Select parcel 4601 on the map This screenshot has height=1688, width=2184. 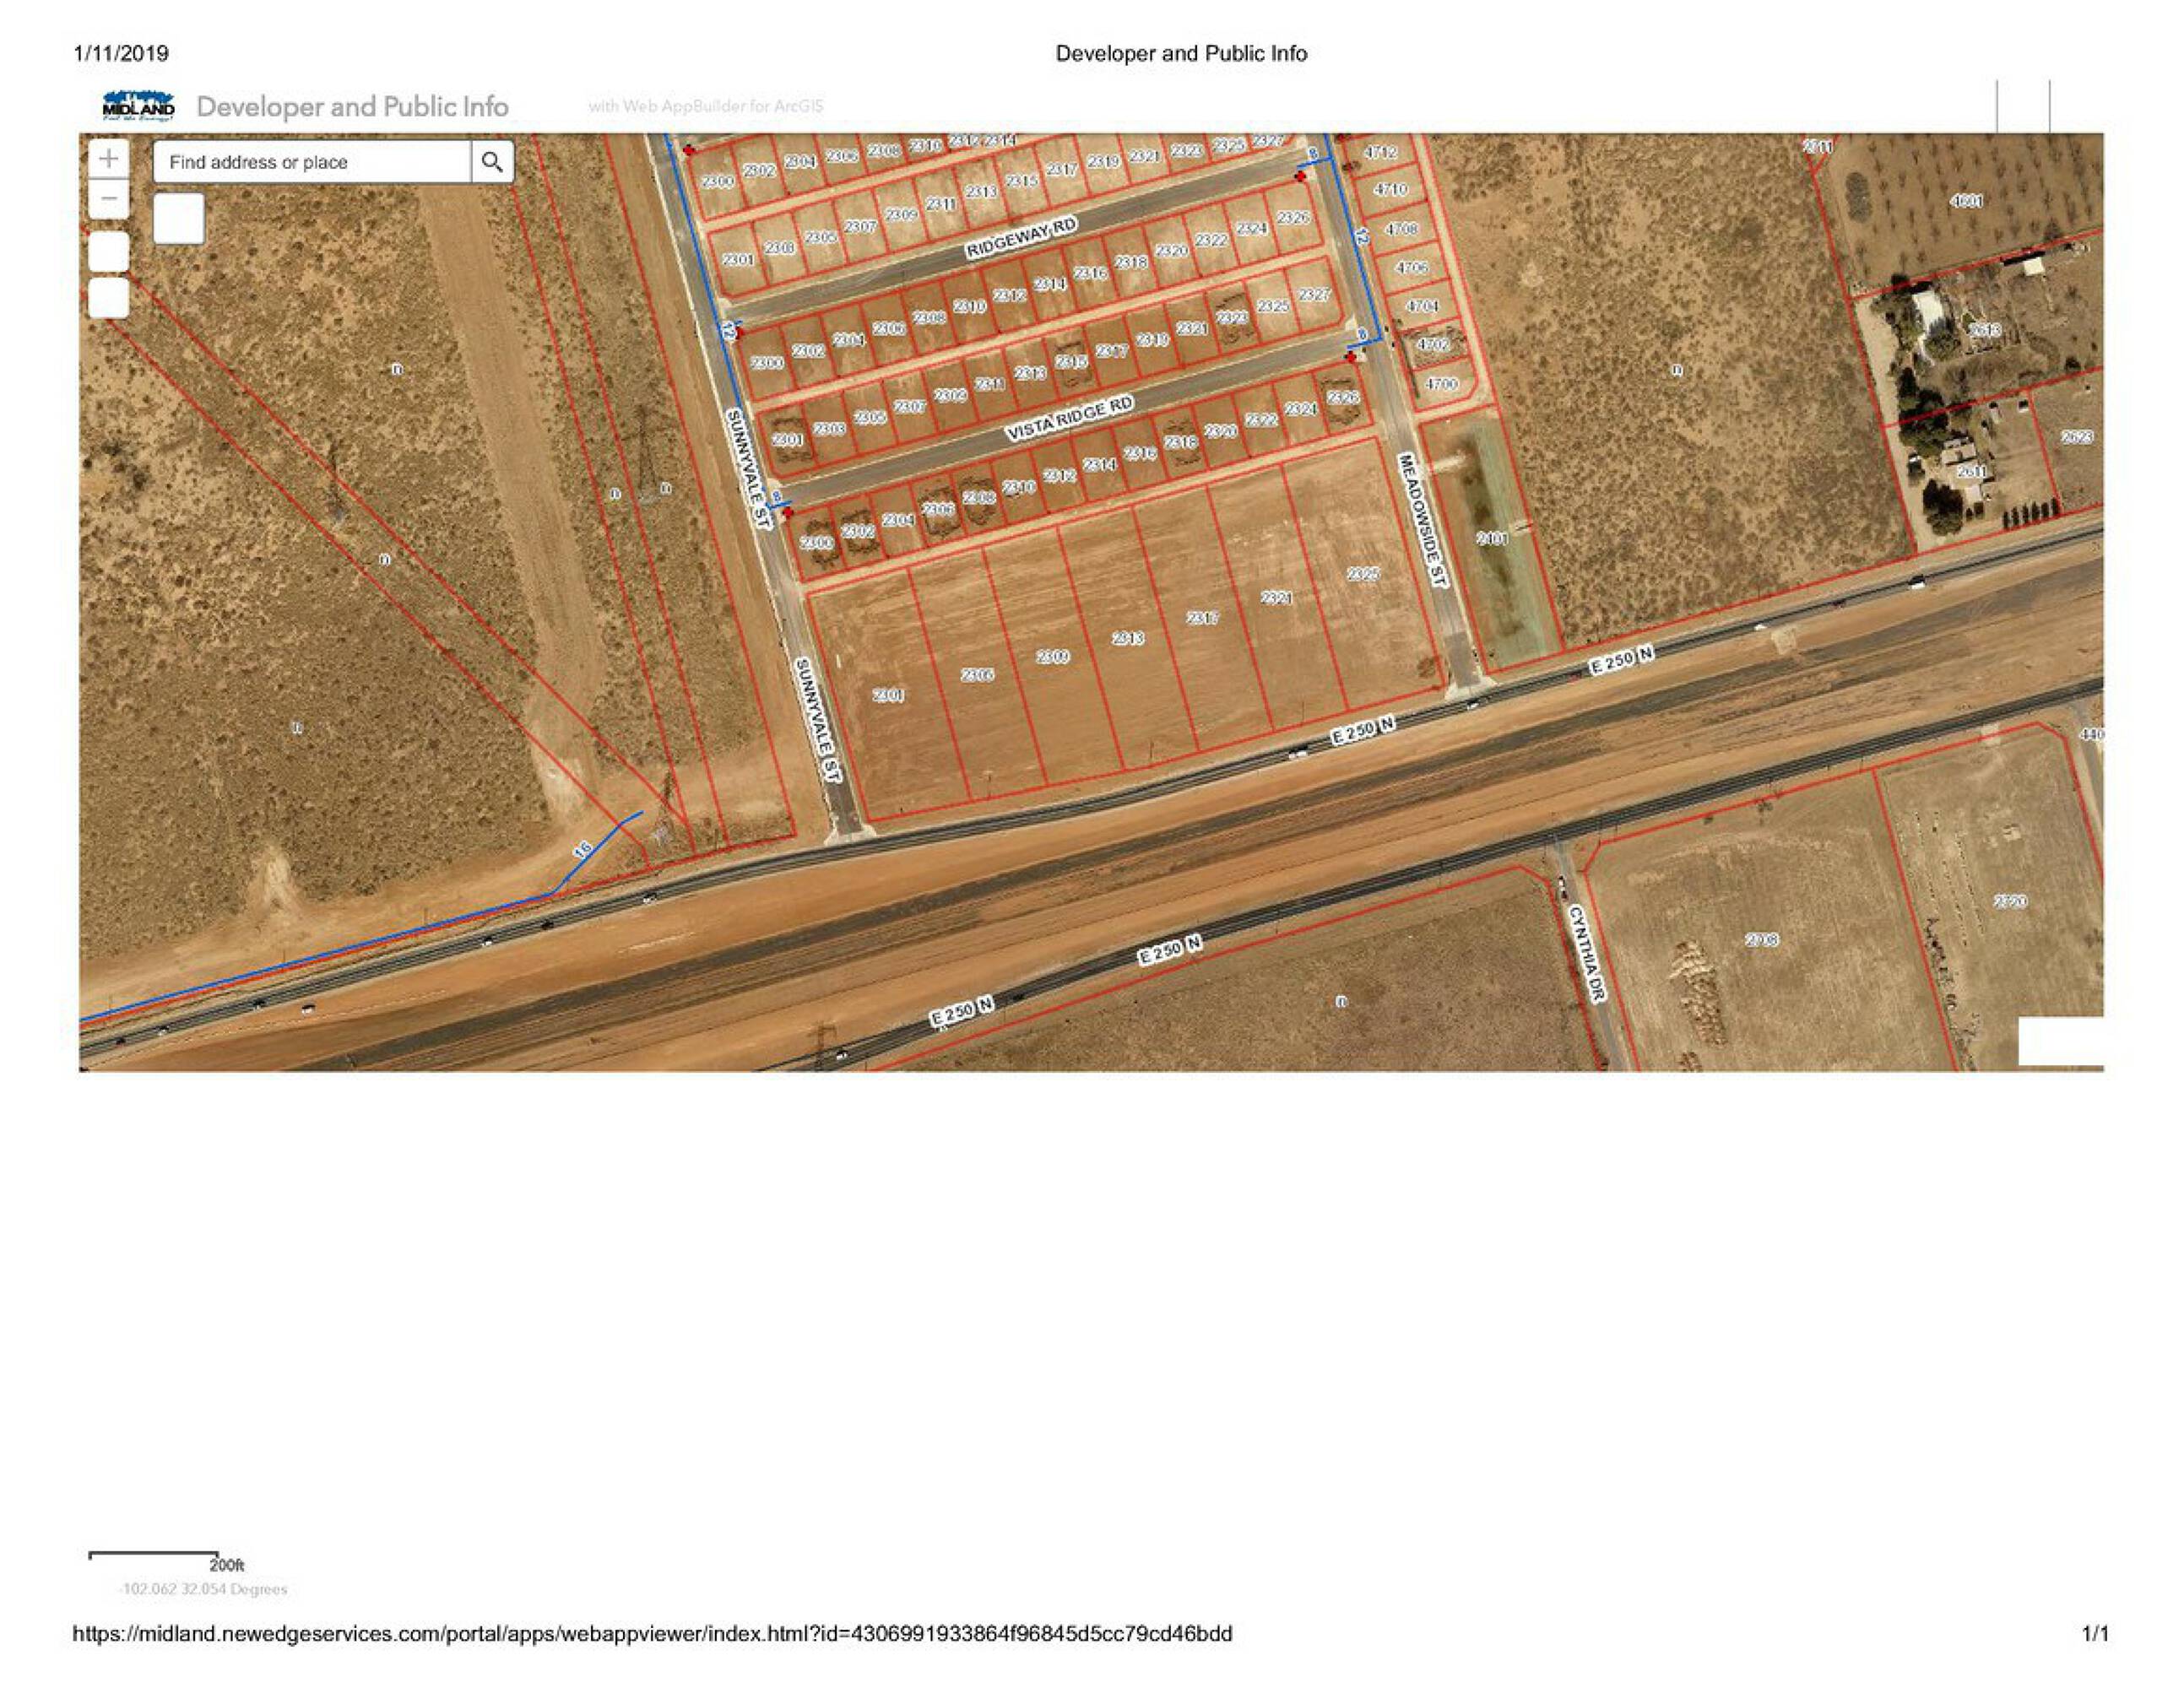(1966, 202)
